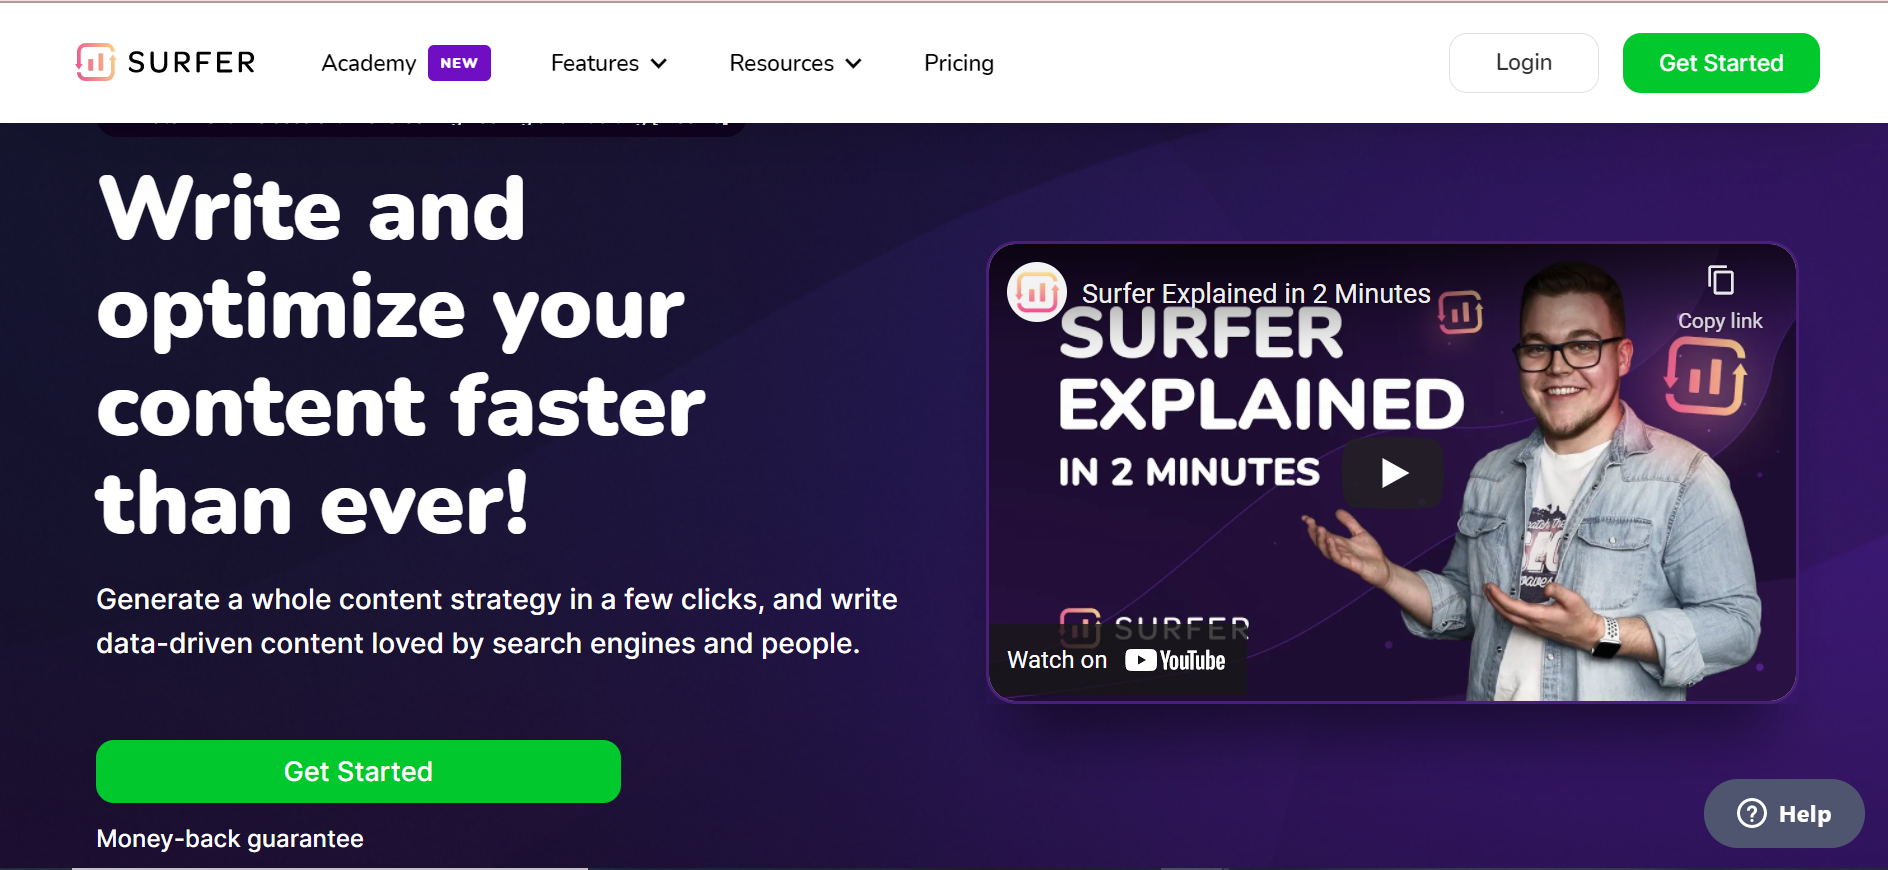Click the large Surfer icon beside presenter
The height and width of the screenshot is (870, 1888).
point(1706,376)
